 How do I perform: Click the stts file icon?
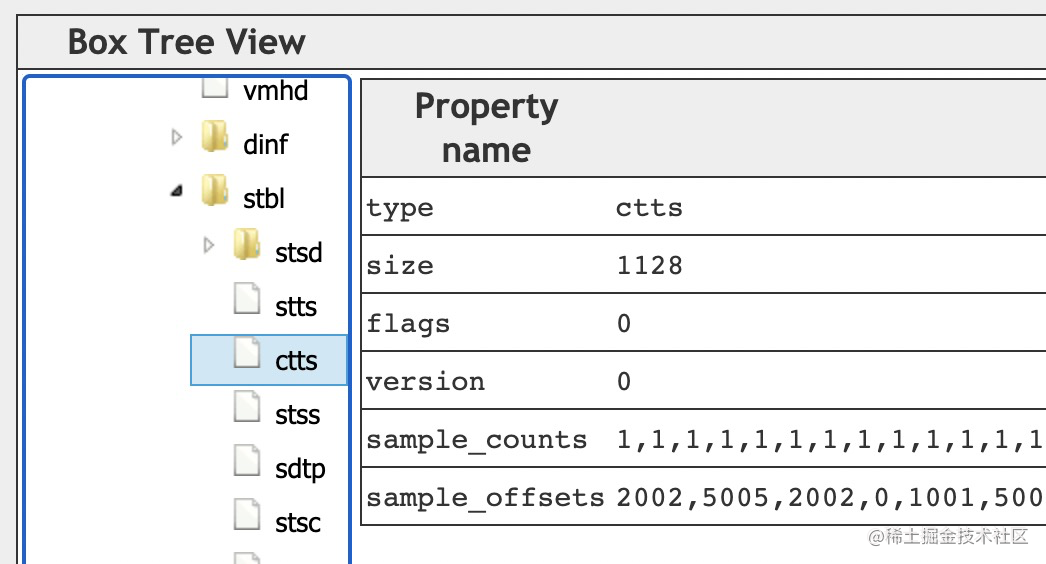[247, 298]
